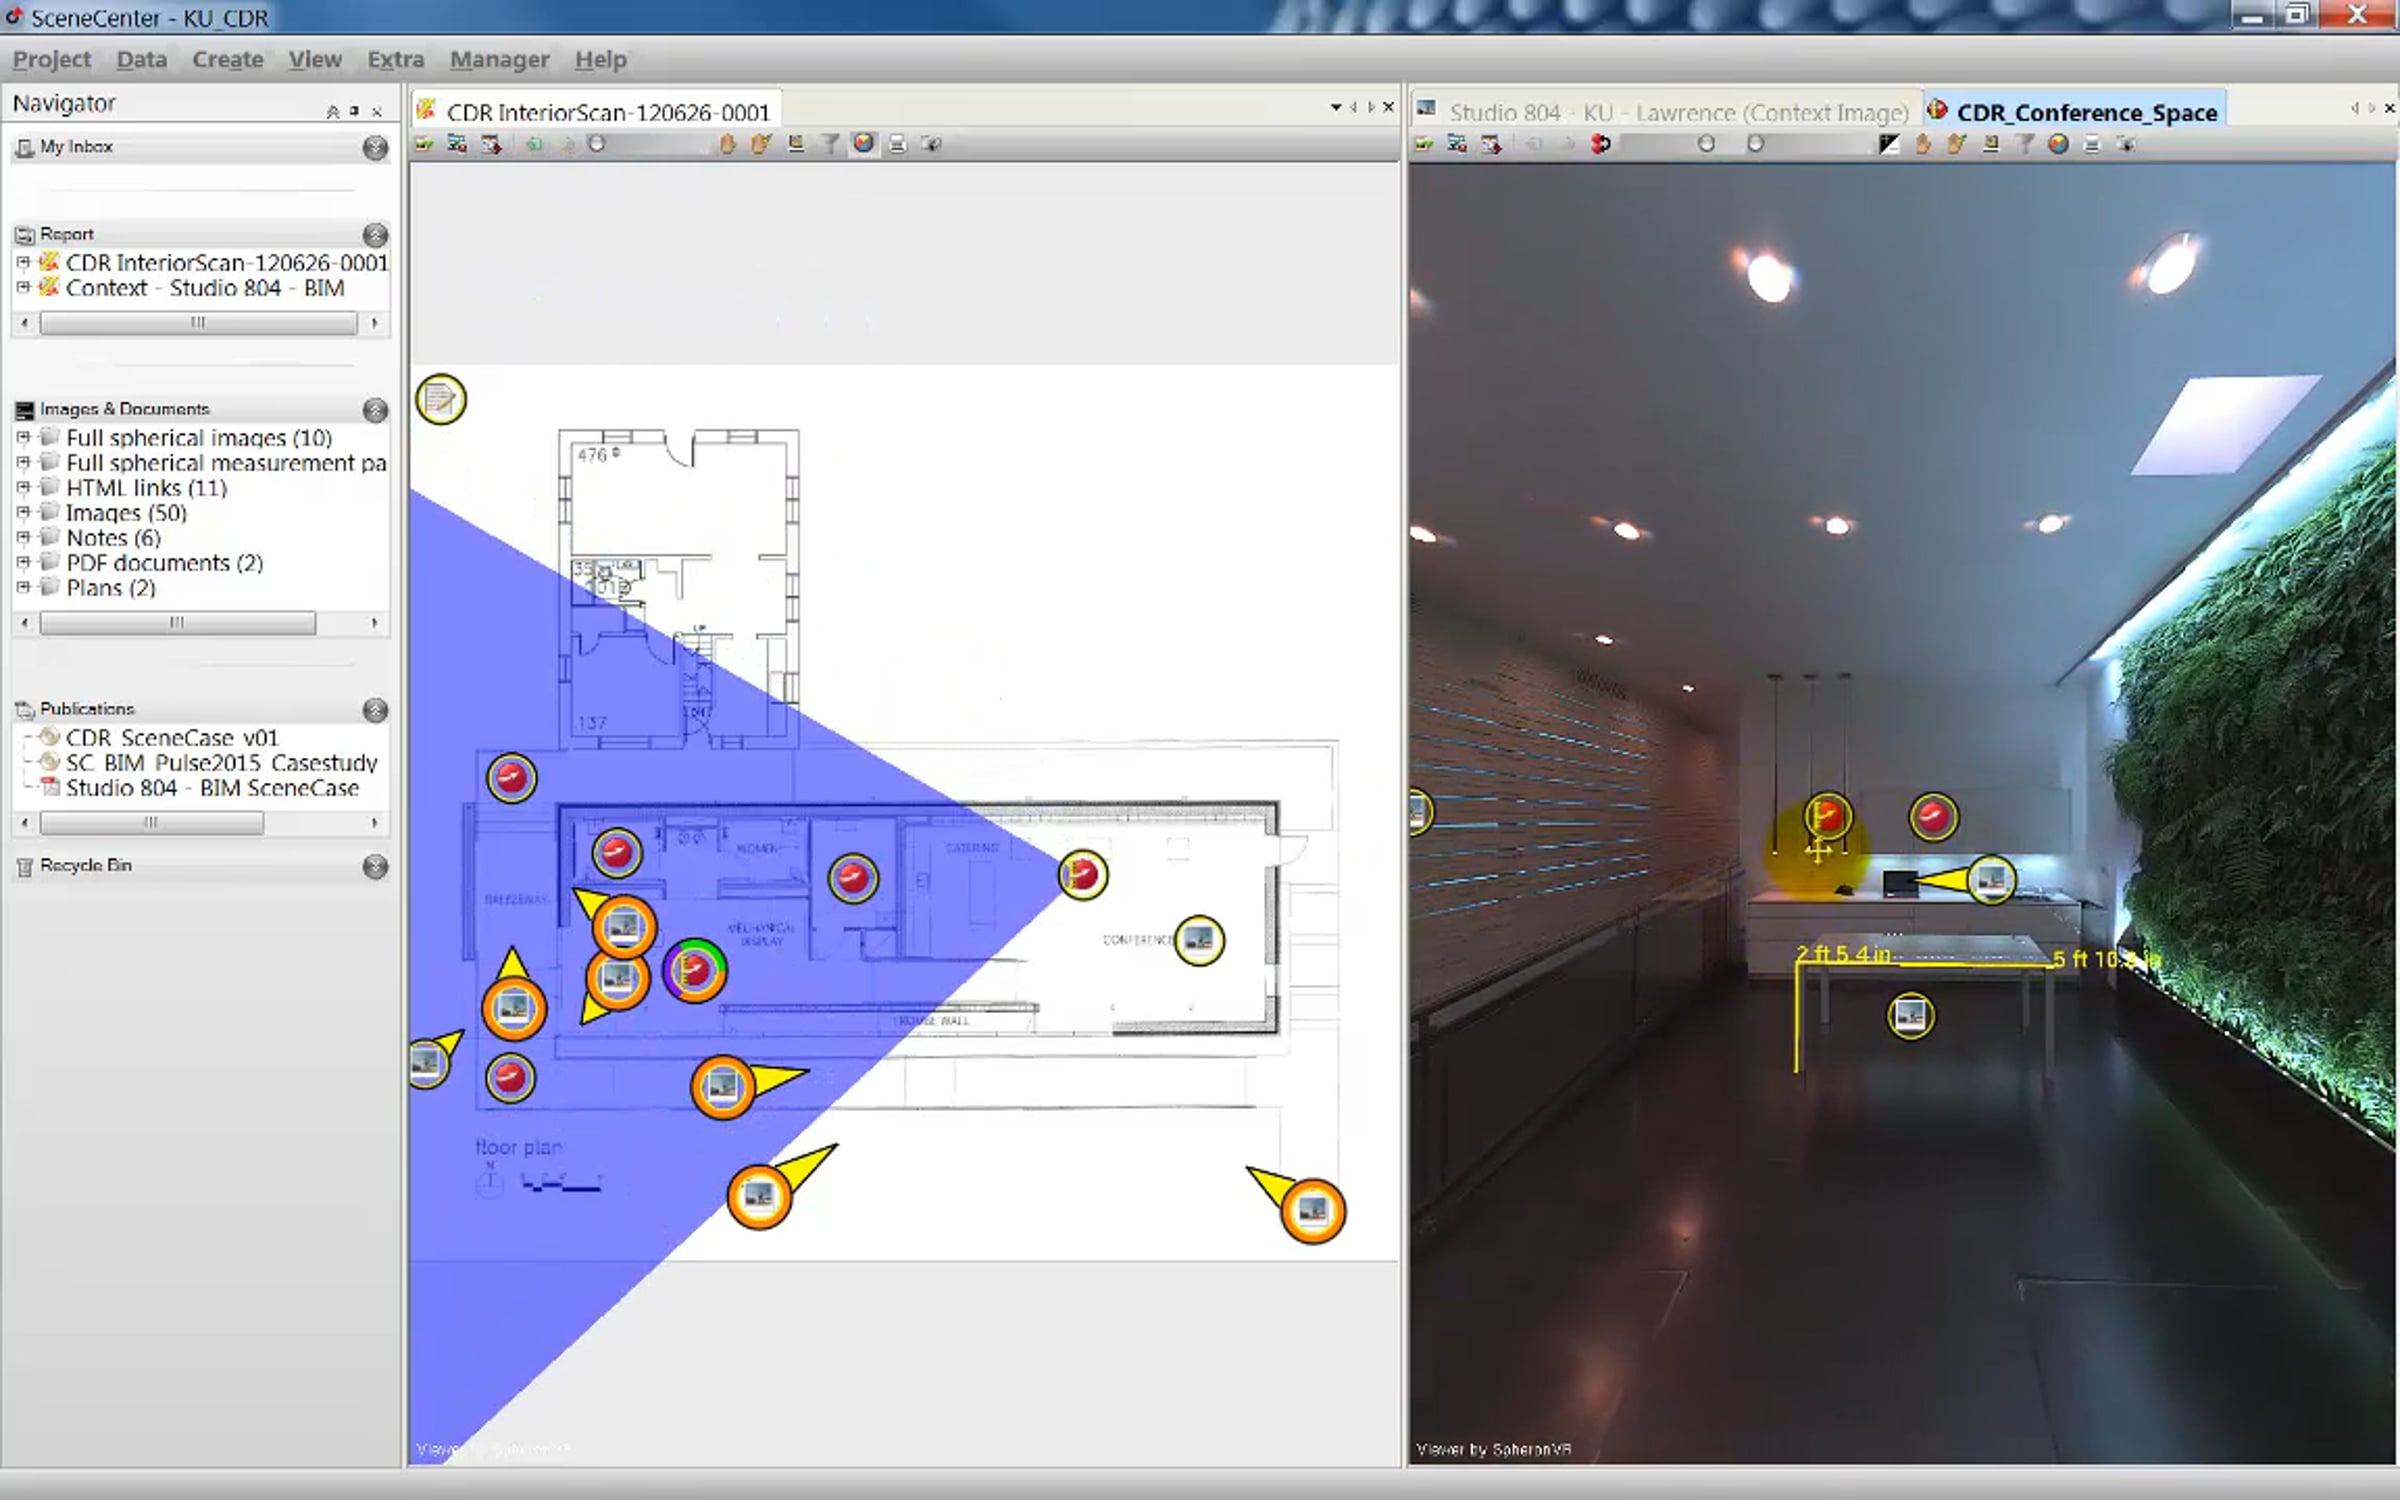
Task: Close the Navigator panel
Action: point(377,111)
